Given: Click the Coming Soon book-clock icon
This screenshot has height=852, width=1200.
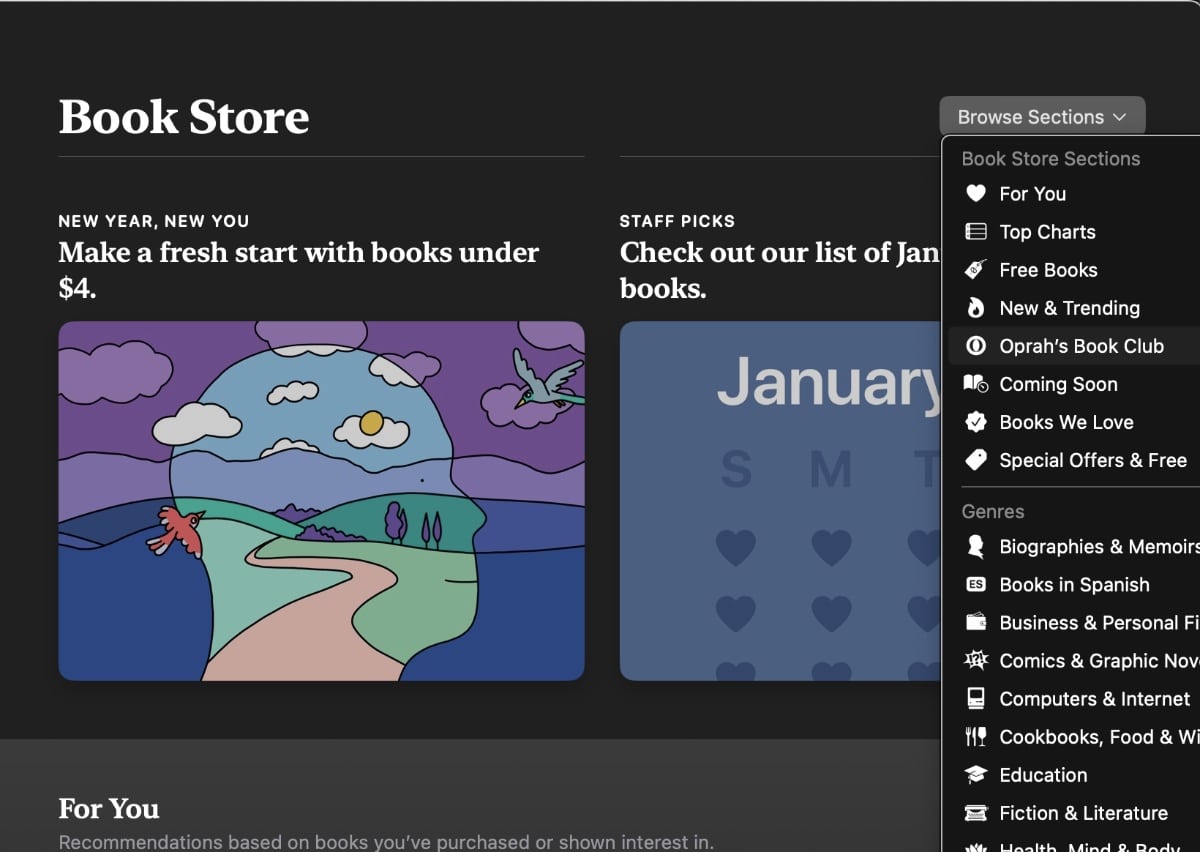Looking at the screenshot, I should [x=975, y=384].
